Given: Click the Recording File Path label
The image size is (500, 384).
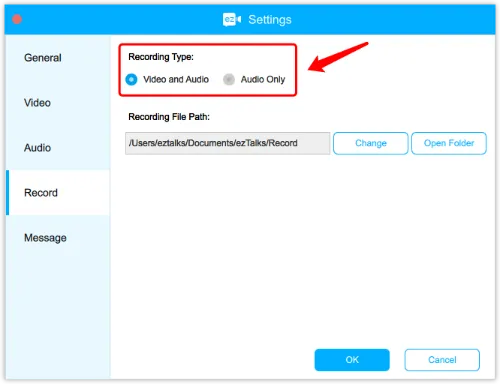Looking at the screenshot, I should click(169, 117).
